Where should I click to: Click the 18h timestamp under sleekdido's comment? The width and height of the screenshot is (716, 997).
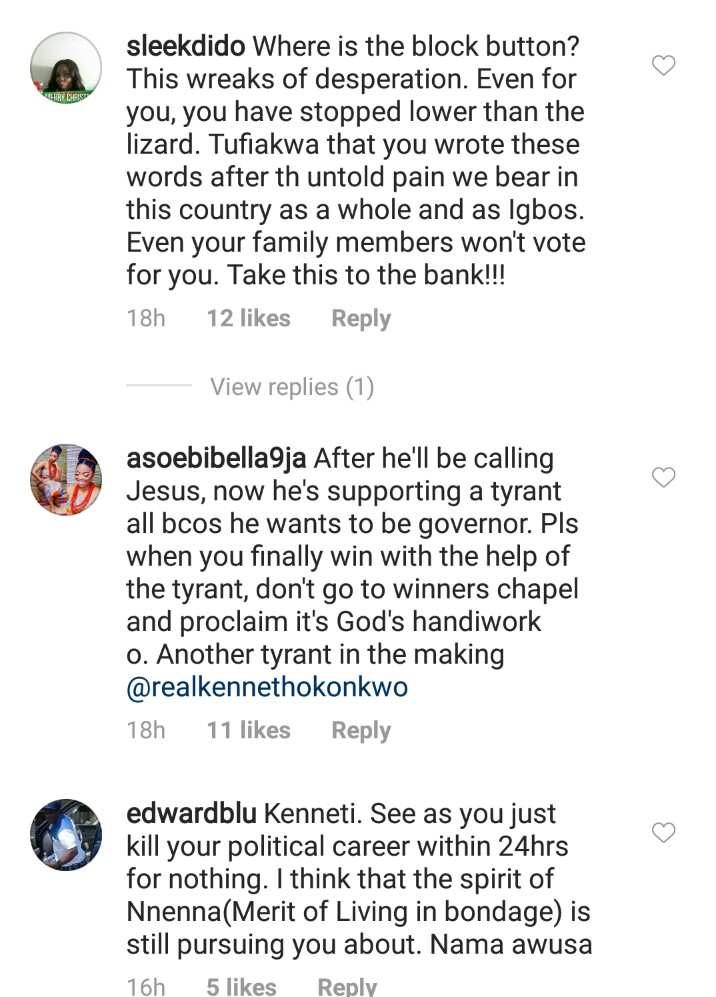tap(146, 319)
